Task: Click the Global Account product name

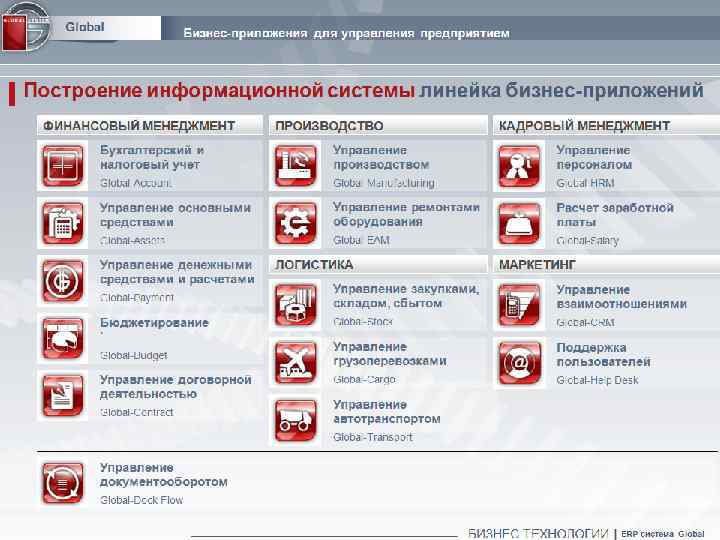Action: click(136, 183)
